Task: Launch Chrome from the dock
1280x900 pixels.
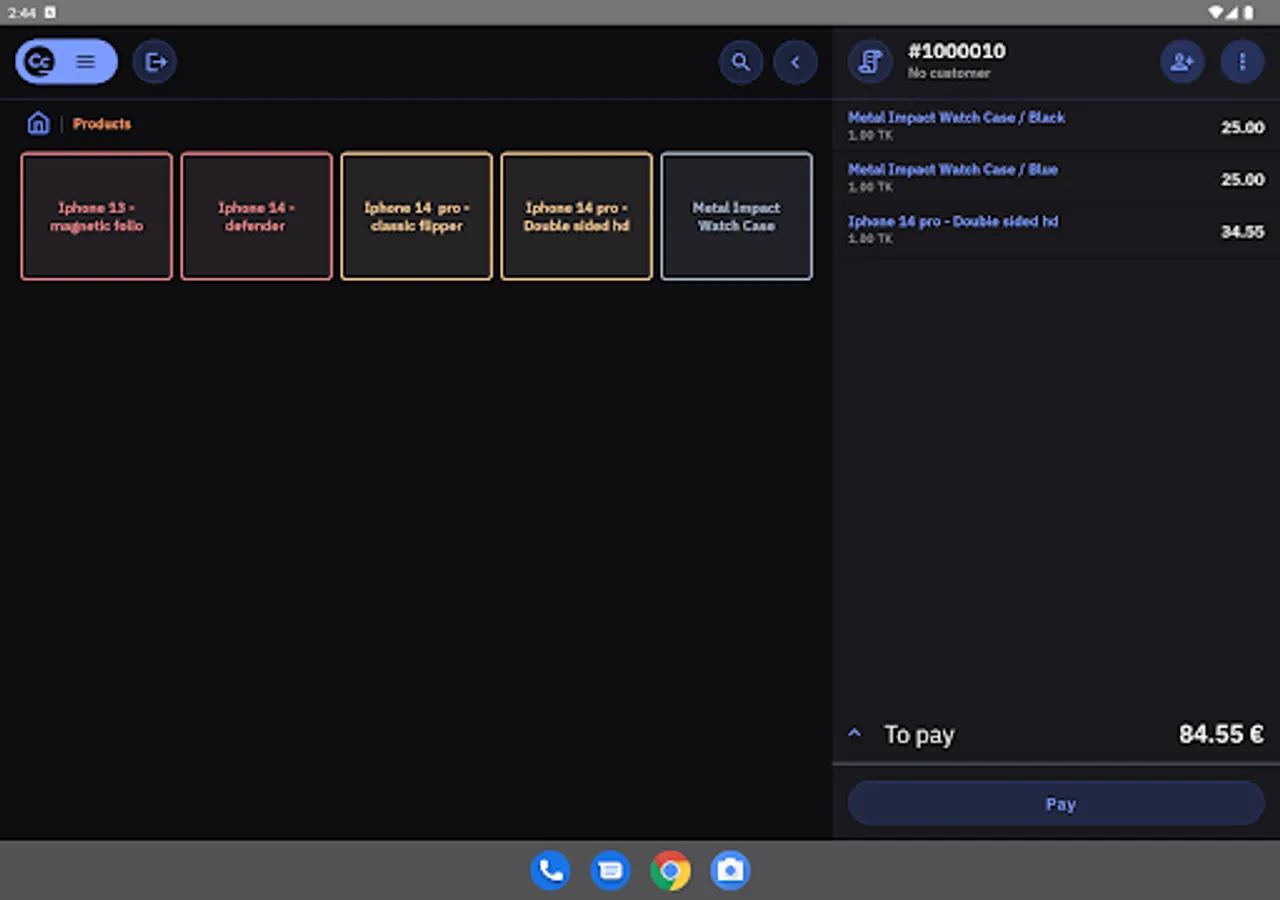Action: point(670,870)
